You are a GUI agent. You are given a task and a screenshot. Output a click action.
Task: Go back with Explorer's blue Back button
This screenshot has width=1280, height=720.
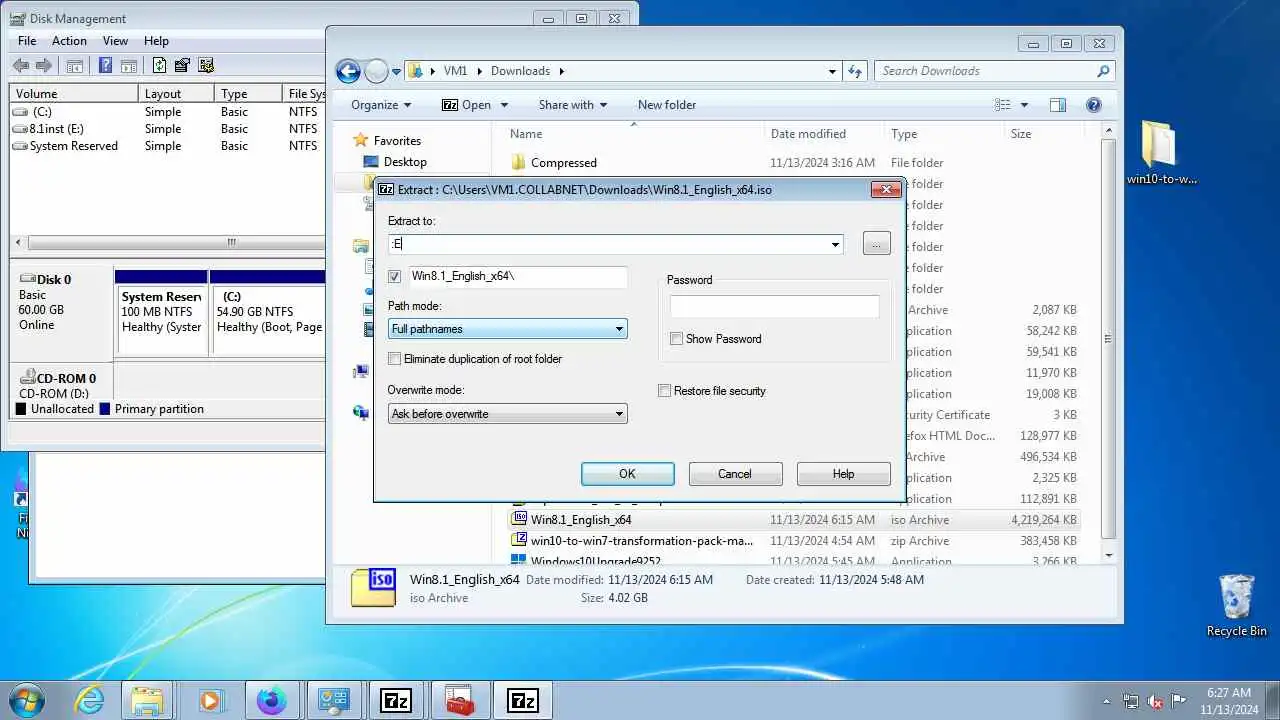click(348, 71)
